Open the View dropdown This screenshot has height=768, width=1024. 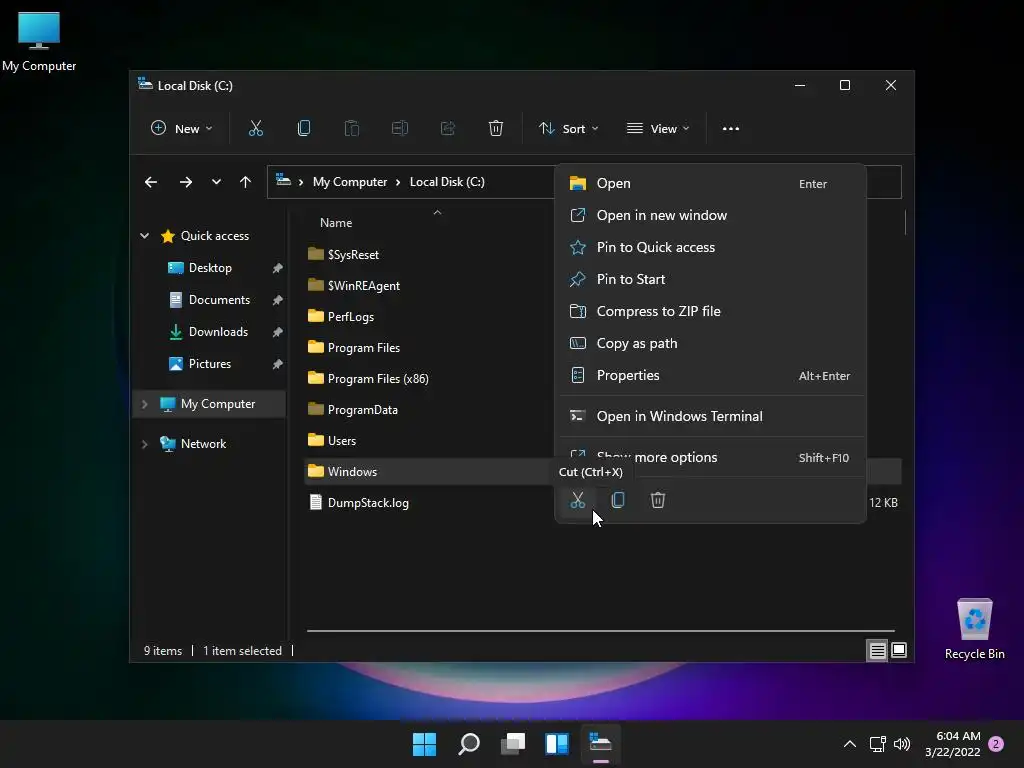(658, 129)
